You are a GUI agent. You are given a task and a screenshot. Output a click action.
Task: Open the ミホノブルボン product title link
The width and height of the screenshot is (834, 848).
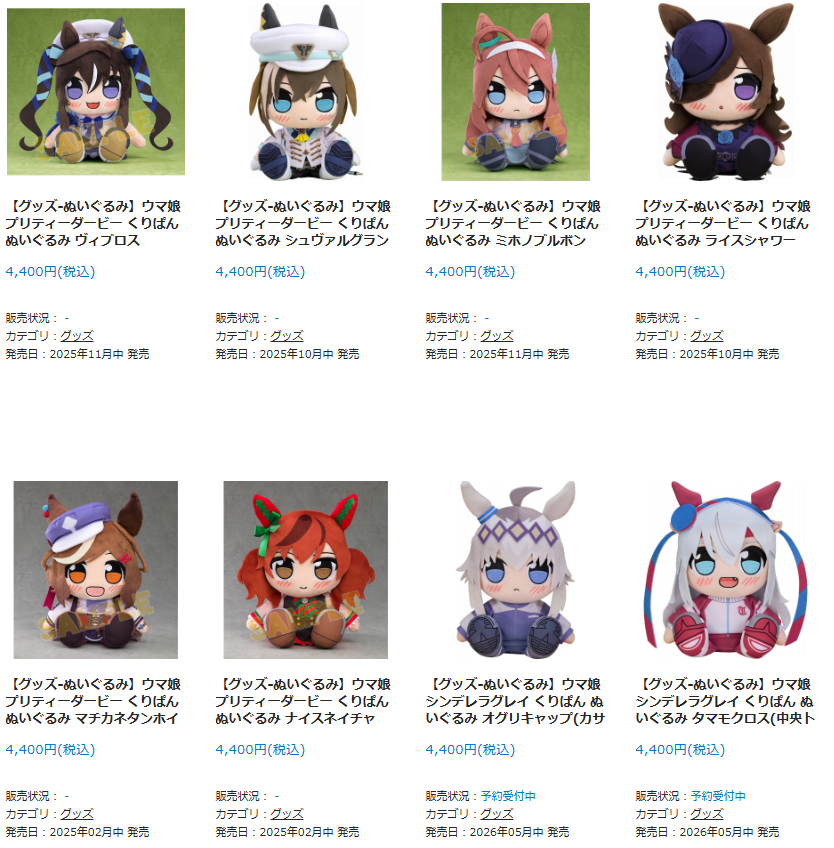pos(513,223)
